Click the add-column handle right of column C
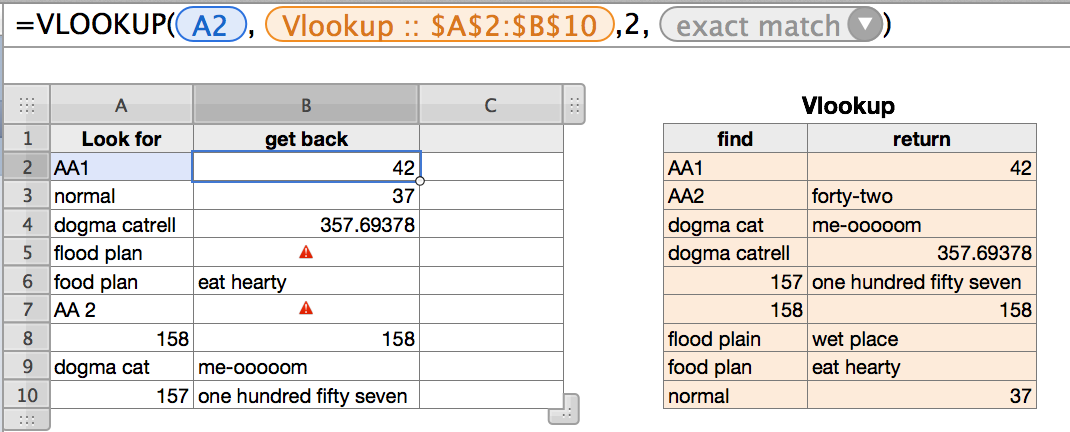This screenshot has height=432, width=1070. click(x=574, y=104)
